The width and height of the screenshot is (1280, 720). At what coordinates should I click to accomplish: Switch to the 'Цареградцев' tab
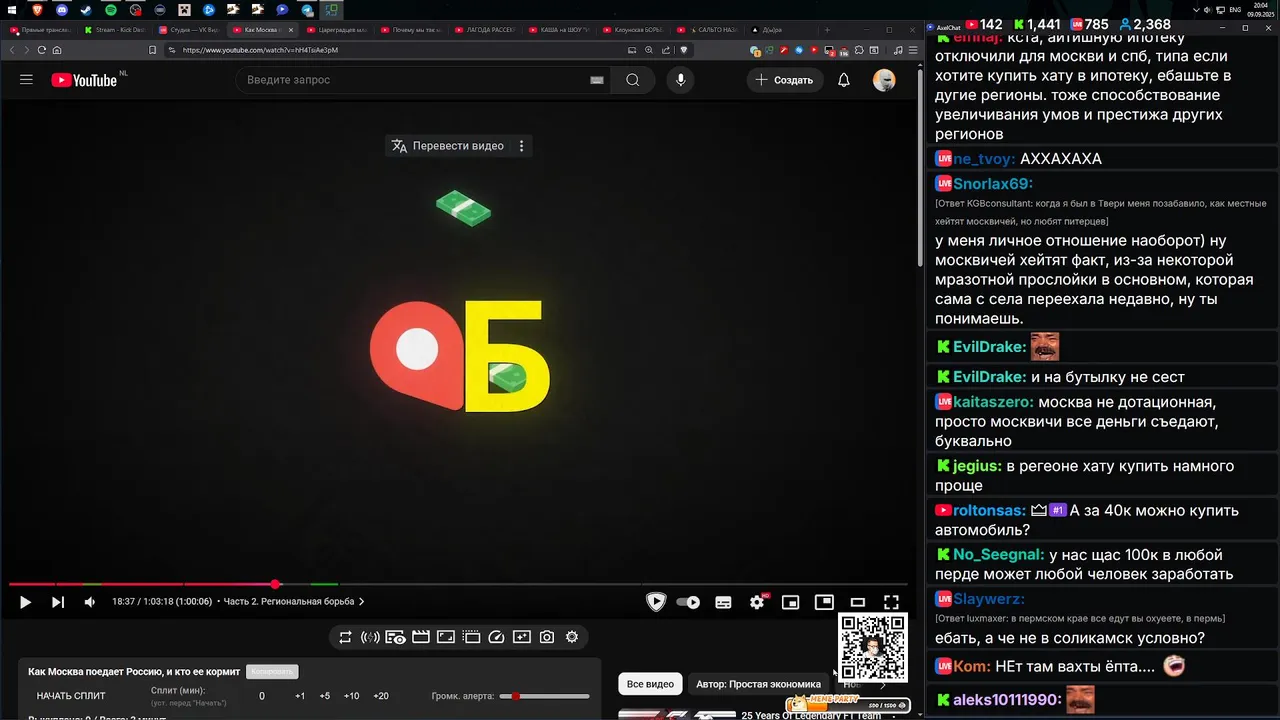[336, 30]
